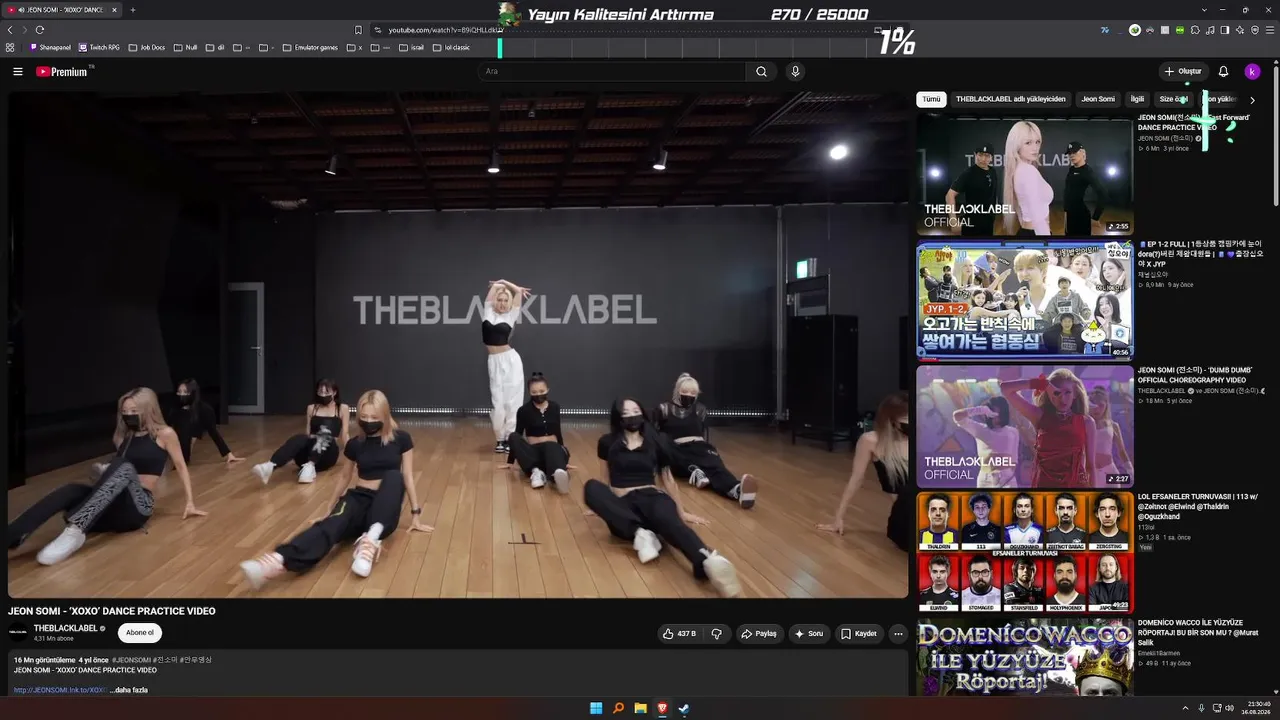Open the browser tab search dropdown

pos(1203,10)
